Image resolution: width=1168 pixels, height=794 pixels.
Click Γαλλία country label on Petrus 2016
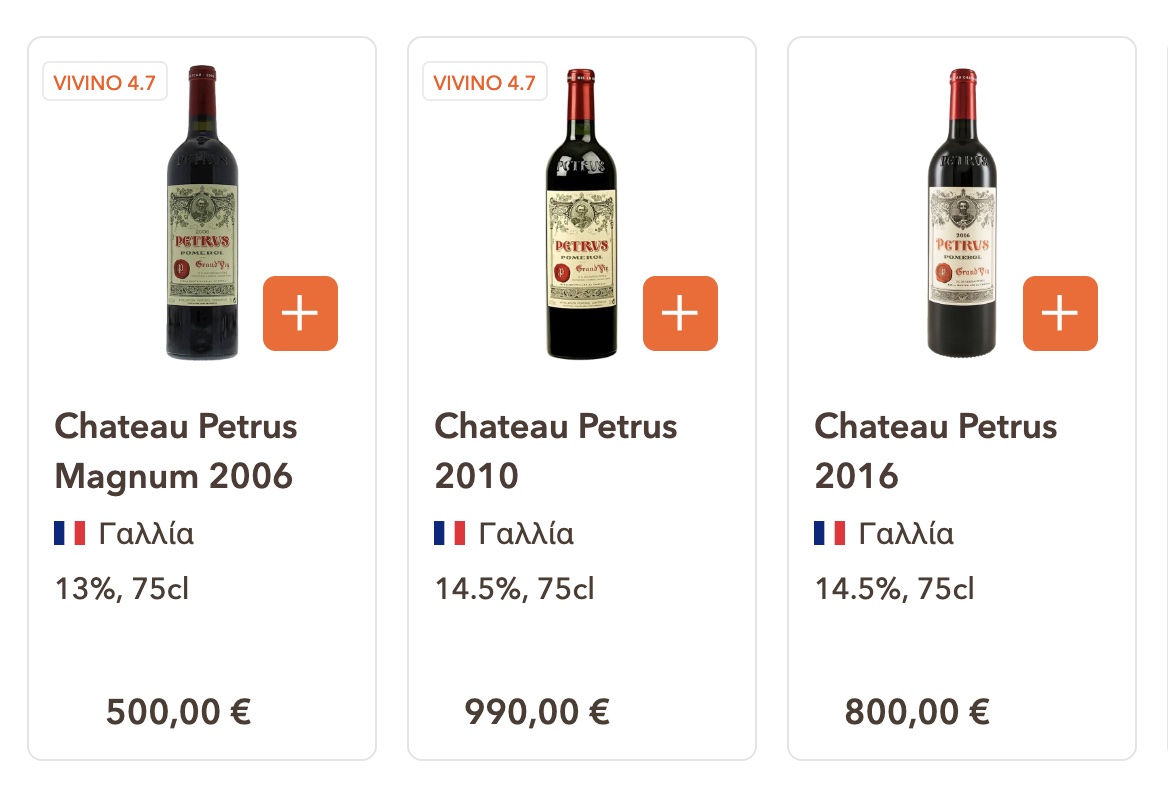click(906, 534)
